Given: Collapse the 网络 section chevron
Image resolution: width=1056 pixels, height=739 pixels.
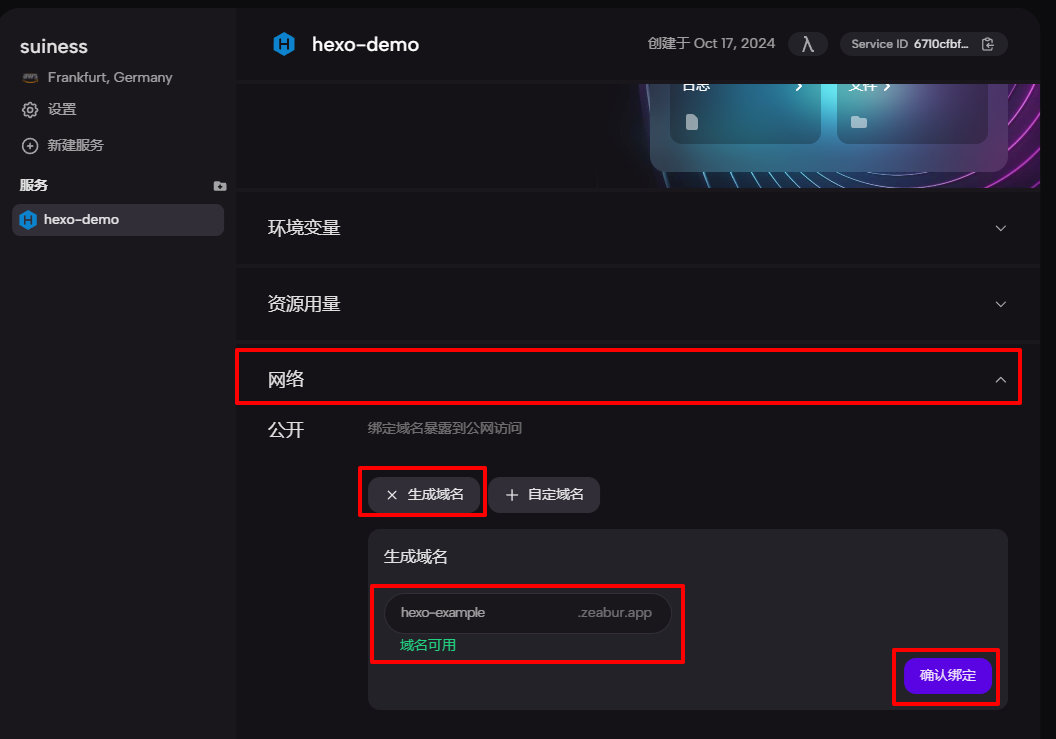Looking at the screenshot, I should click(1001, 380).
